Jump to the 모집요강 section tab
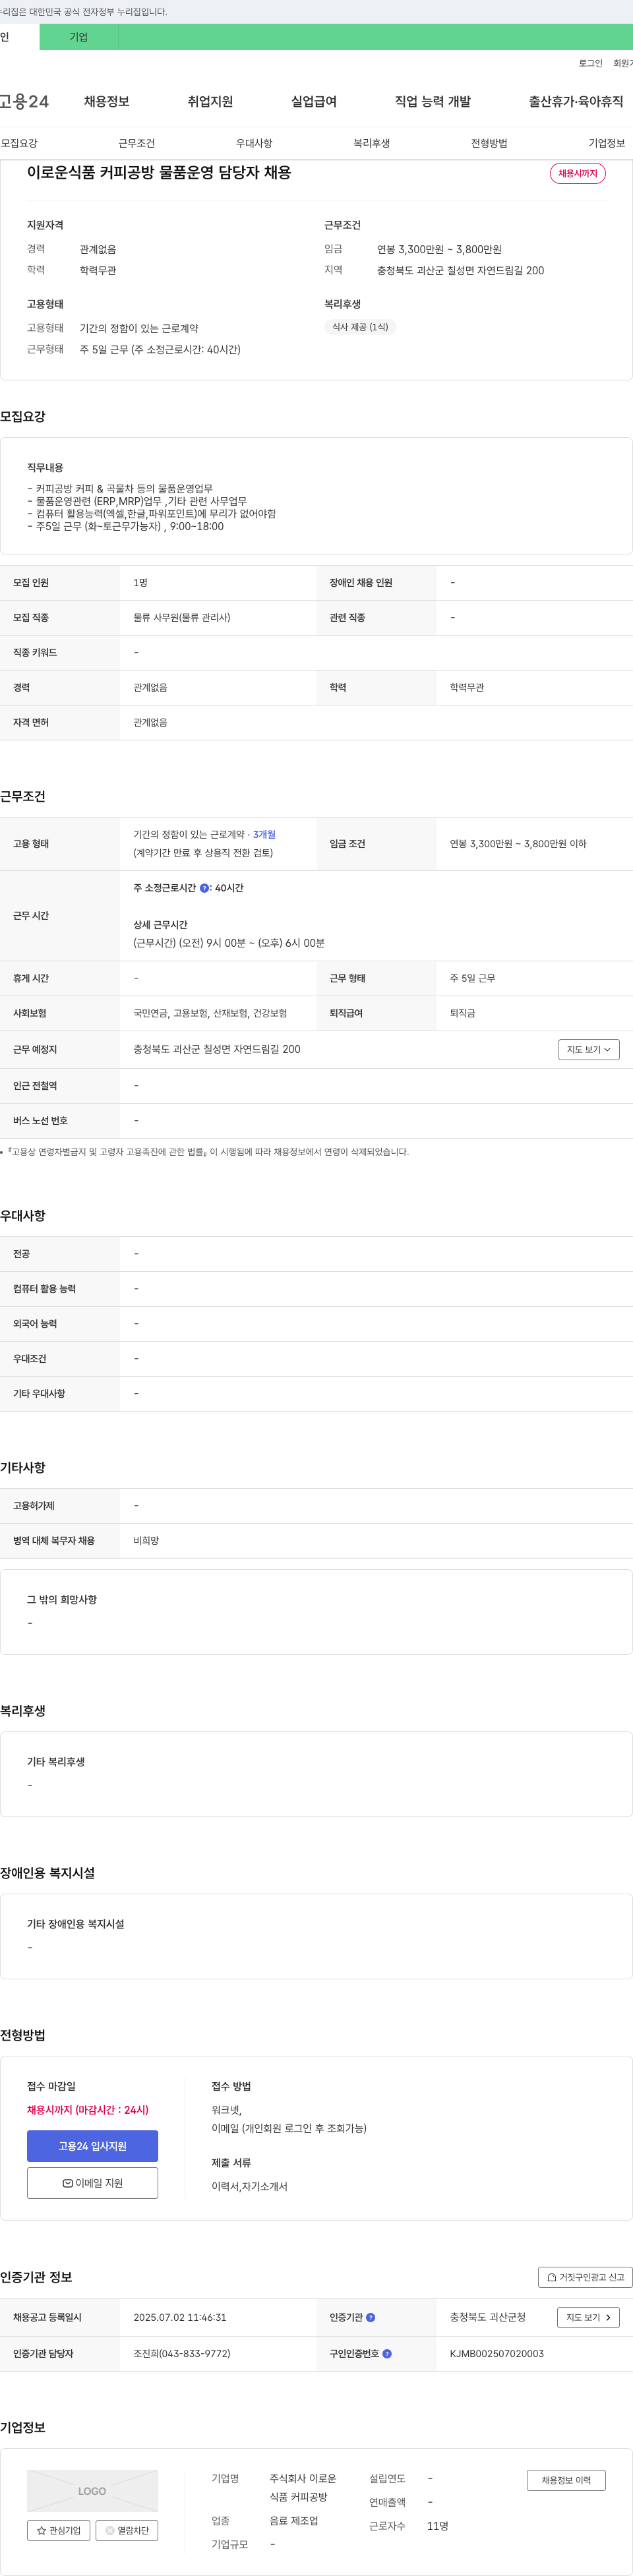The height and width of the screenshot is (2576, 633). click(x=19, y=143)
